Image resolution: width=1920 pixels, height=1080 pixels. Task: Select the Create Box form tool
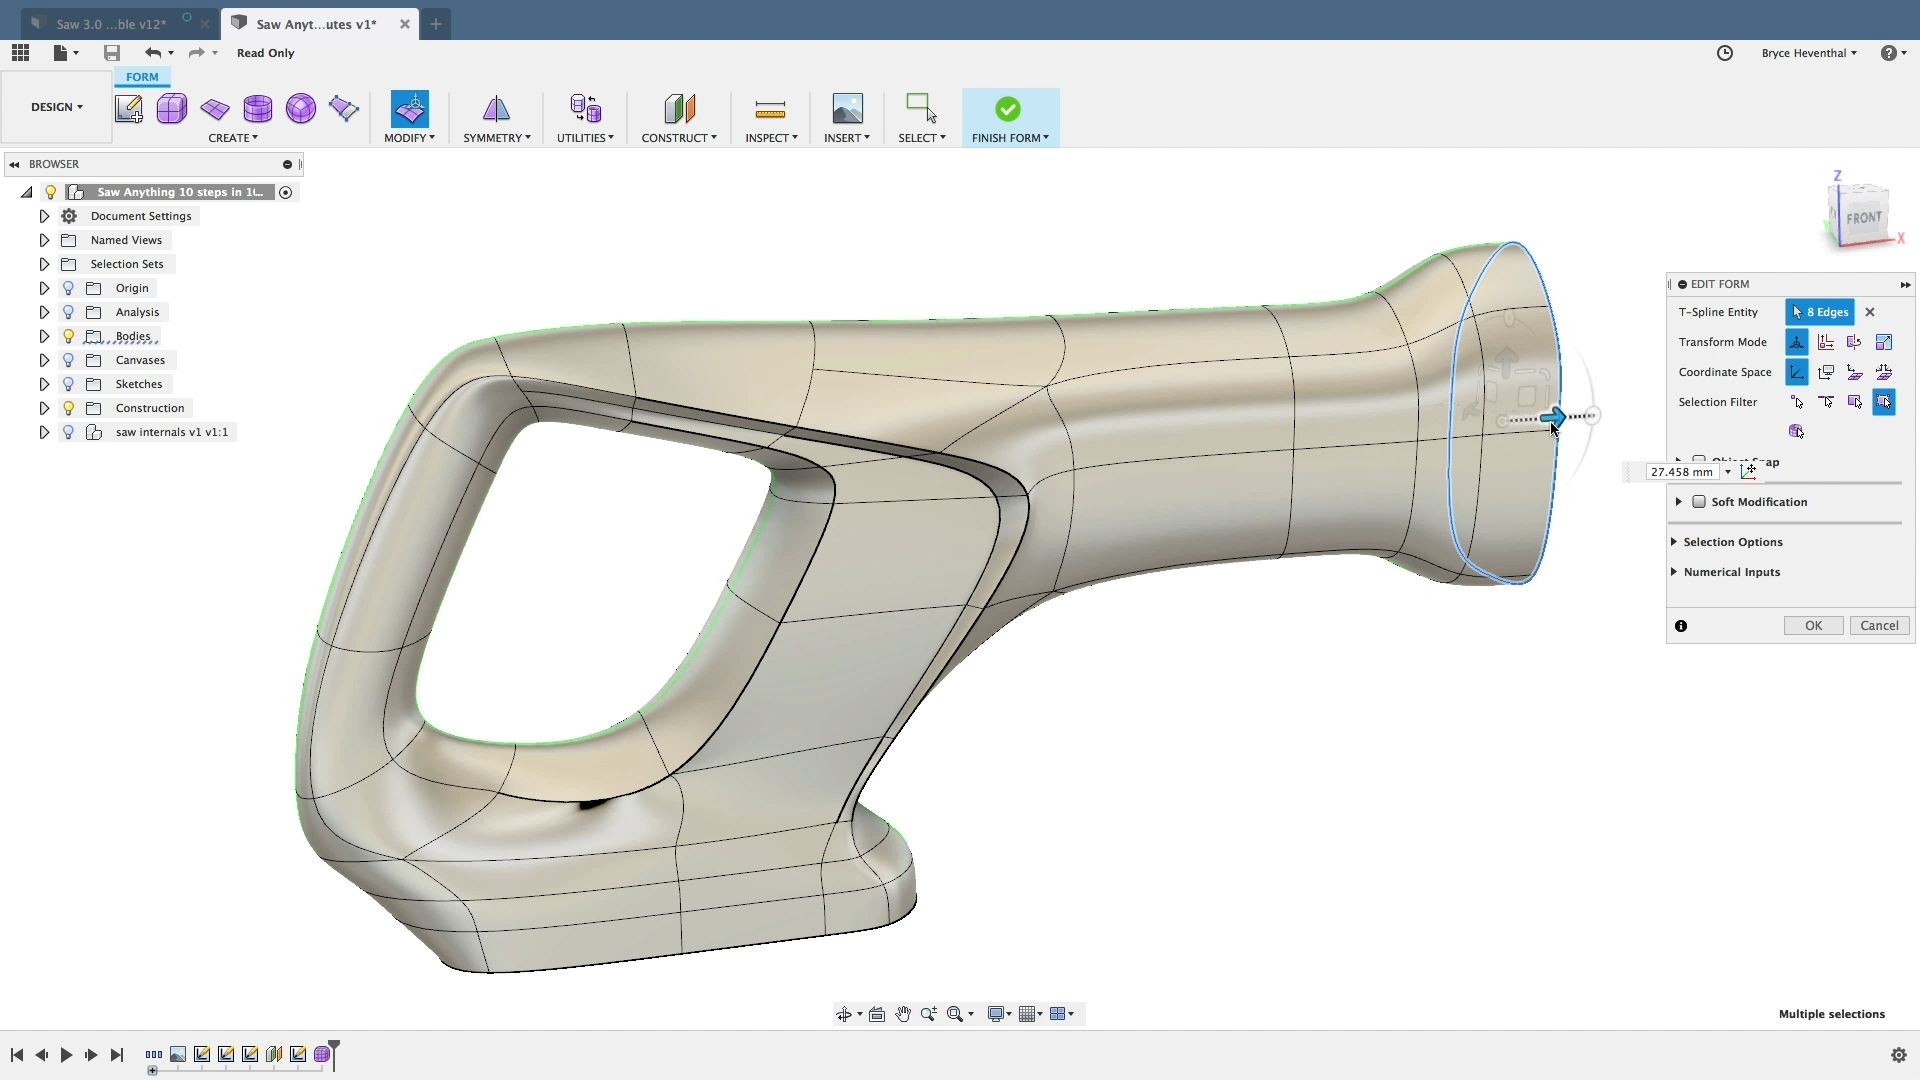tap(171, 108)
